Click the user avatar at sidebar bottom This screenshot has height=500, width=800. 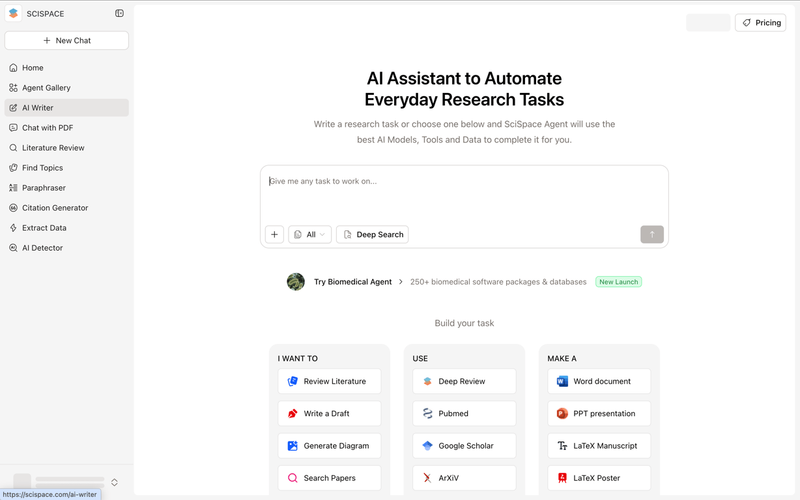pos(22,482)
